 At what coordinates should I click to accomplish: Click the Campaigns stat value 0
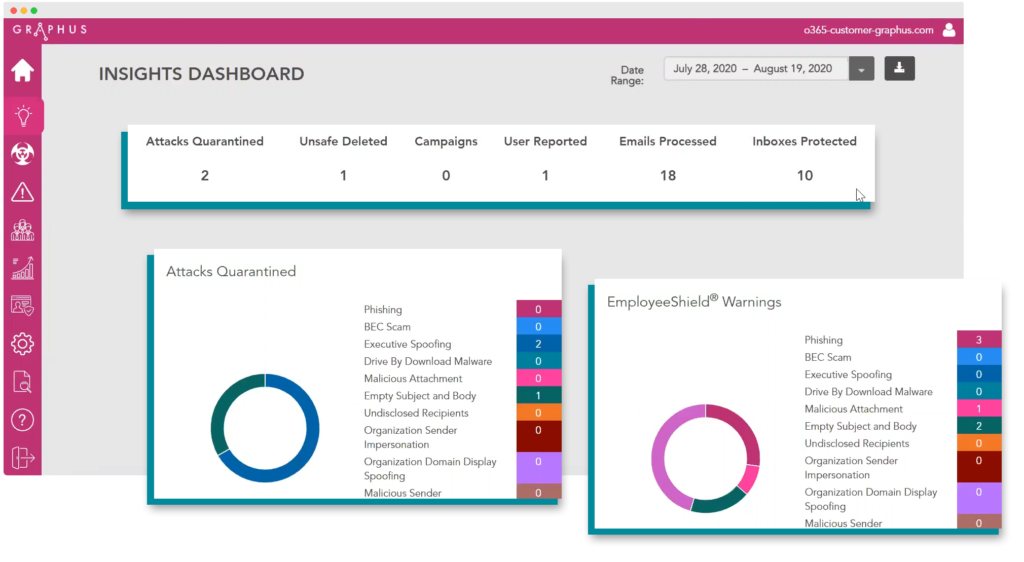[x=446, y=176]
